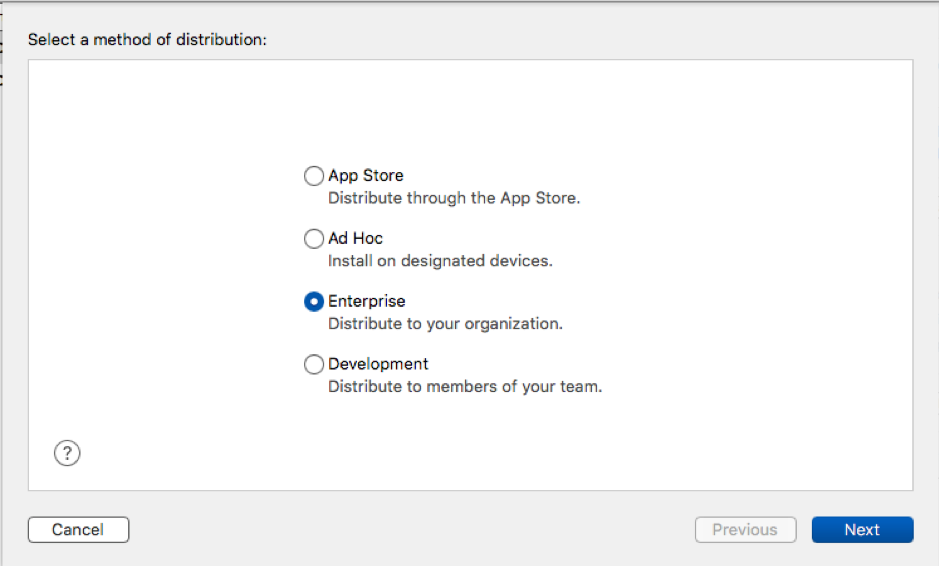Image resolution: width=939 pixels, height=566 pixels.
Task: Select the App Store radio button
Action: (x=314, y=176)
